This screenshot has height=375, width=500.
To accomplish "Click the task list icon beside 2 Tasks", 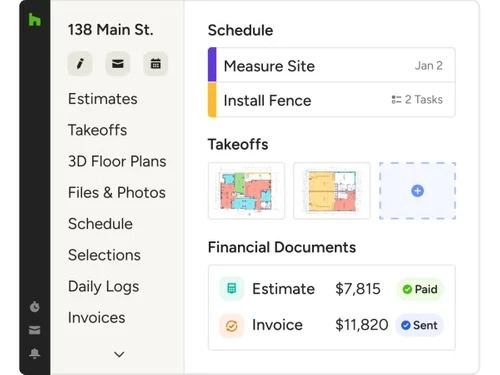I will [x=396, y=99].
